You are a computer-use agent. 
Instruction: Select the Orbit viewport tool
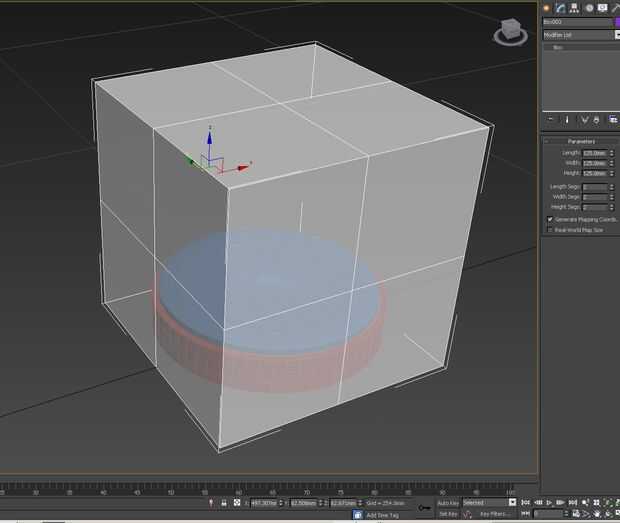(608, 514)
